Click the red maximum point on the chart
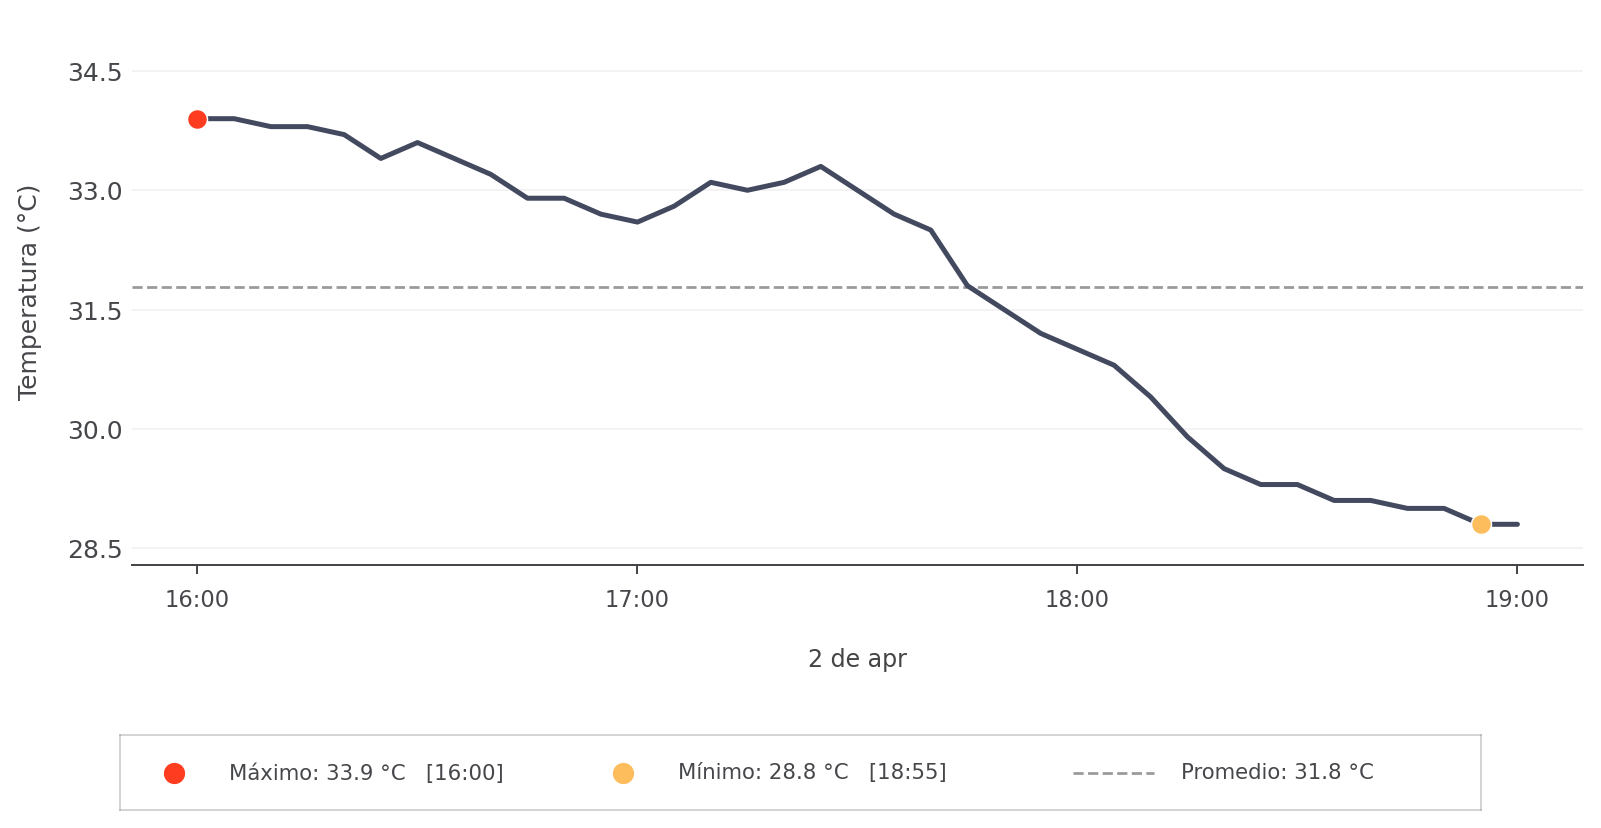Image resolution: width=1601 pixels, height=828 pixels. click(197, 119)
